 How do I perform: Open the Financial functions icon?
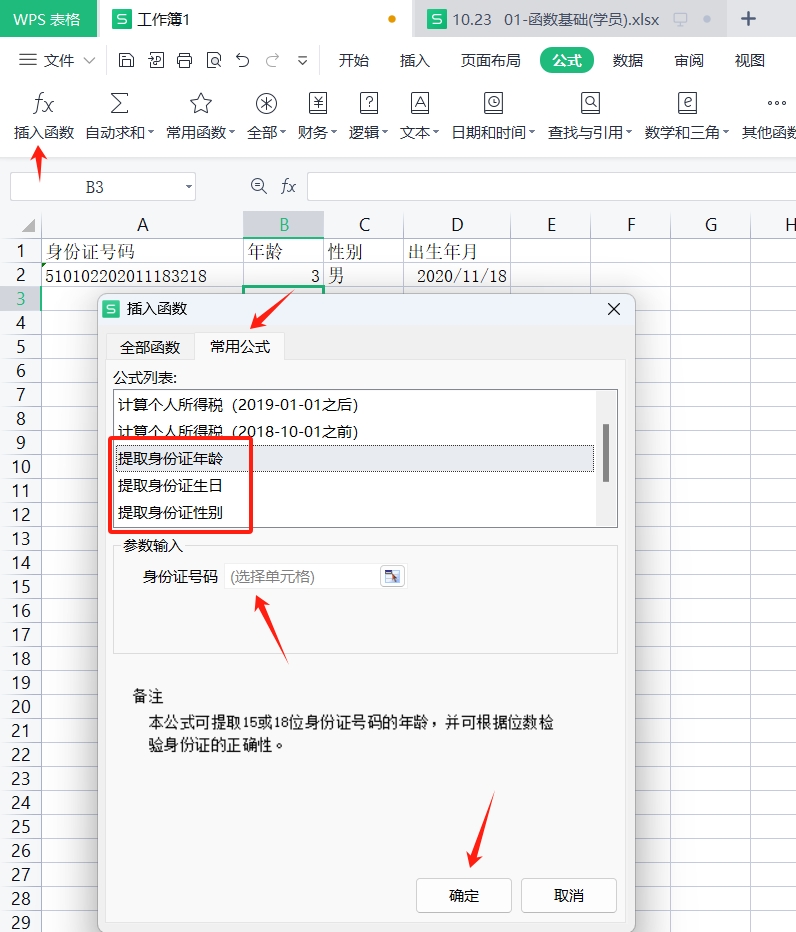318,104
